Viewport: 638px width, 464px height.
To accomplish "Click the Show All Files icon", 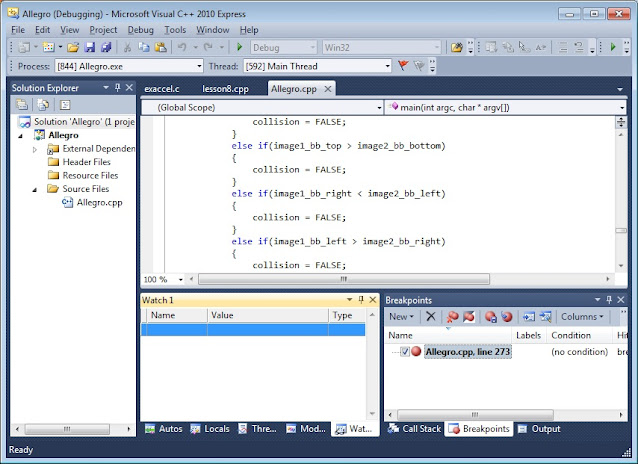I will pos(43,105).
